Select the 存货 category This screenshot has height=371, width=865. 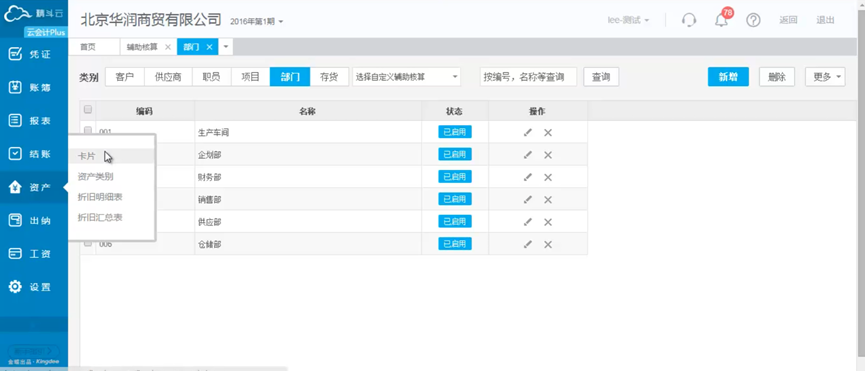tap(329, 77)
